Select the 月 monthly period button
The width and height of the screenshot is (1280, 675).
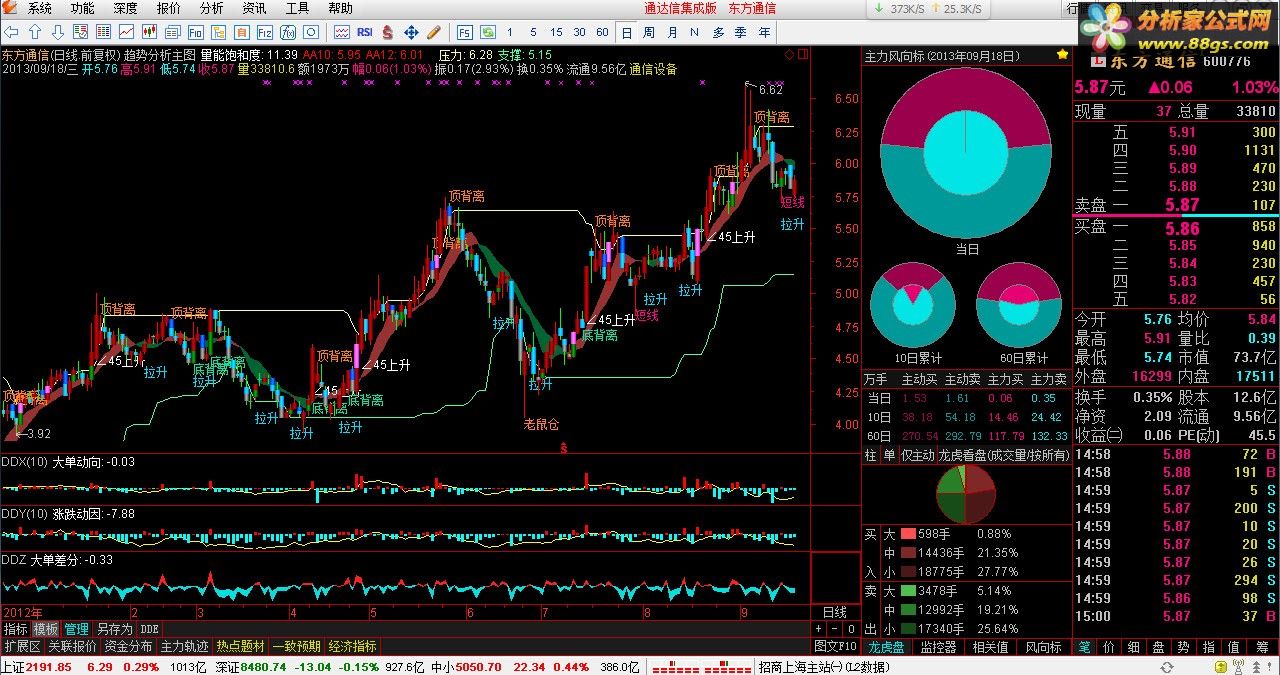(672, 32)
